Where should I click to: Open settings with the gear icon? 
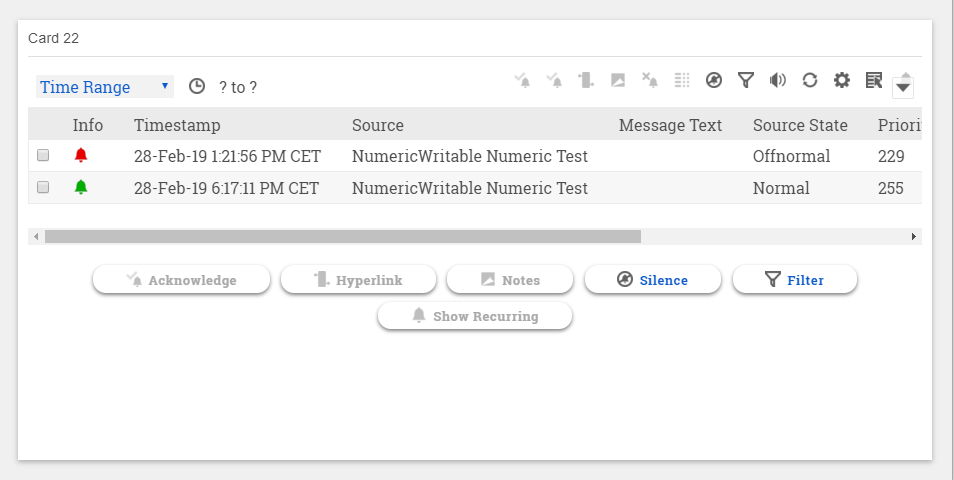842,80
